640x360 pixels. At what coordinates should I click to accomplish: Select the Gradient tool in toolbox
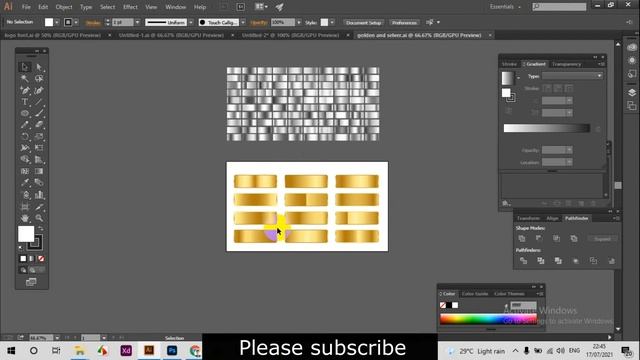pos(39,171)
